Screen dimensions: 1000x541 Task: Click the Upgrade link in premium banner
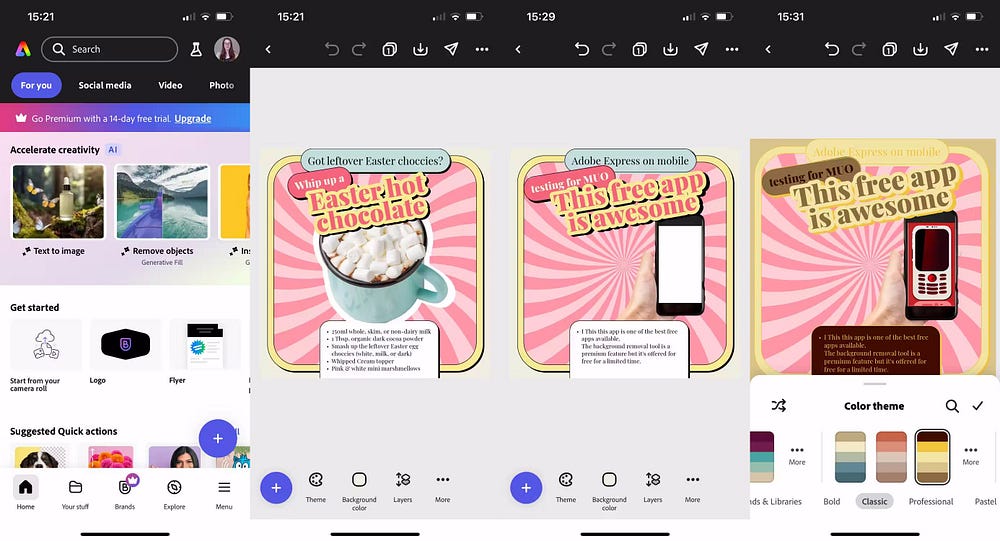193,119
